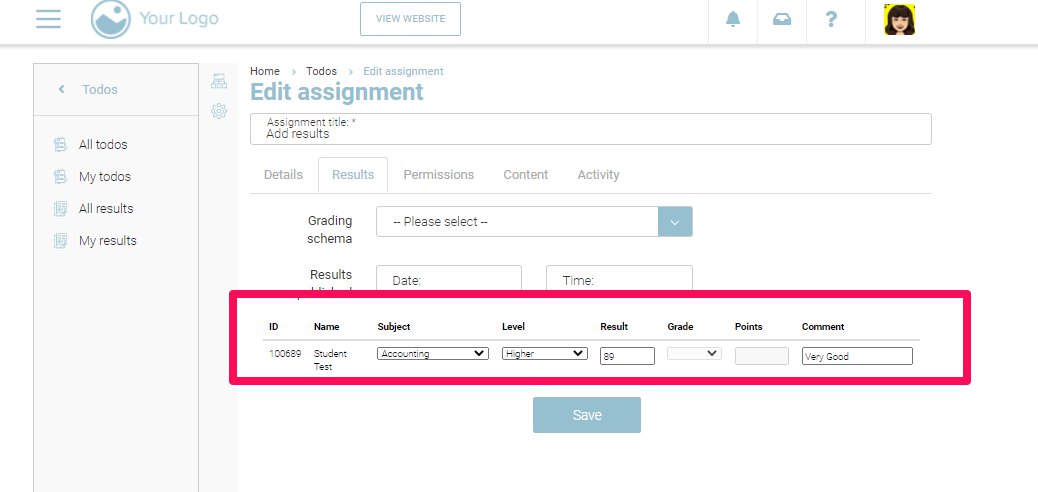Screen dimensions: 1038x492
Task: Click the Your Logo icon
Action: point(110,19)
